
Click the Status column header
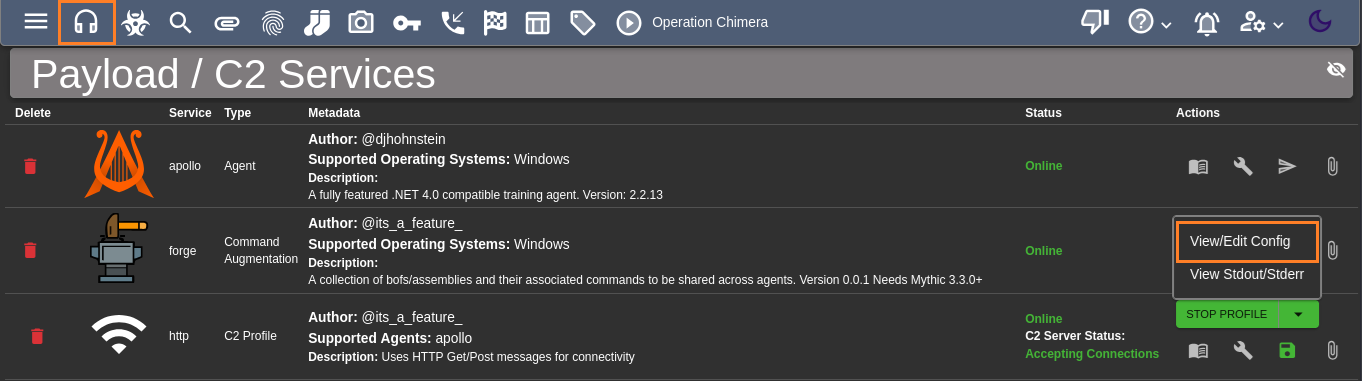tap(1043, 113)
